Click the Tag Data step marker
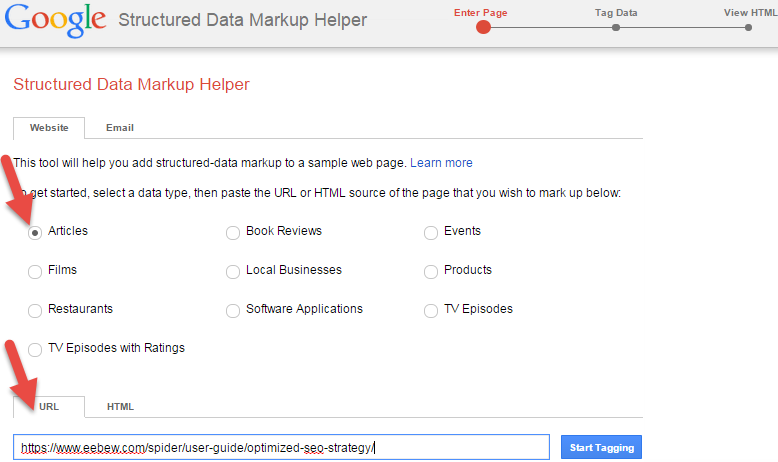This screenshot has width=778, height=462. pyautogui.click(x=616, y=27)
